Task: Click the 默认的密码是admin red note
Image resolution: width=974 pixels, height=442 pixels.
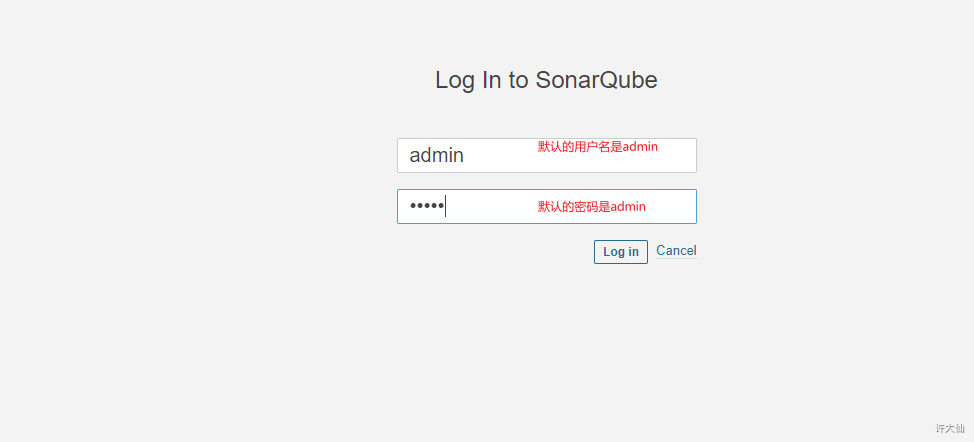Action: 591,207
